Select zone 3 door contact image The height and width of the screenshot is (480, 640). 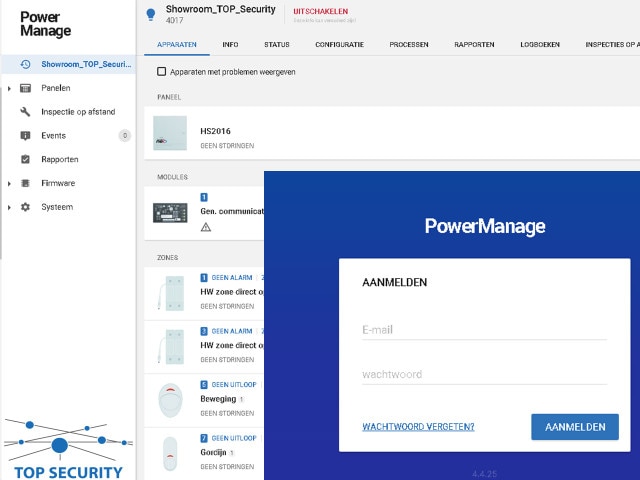pyautogui.click(x=171, y=347)
